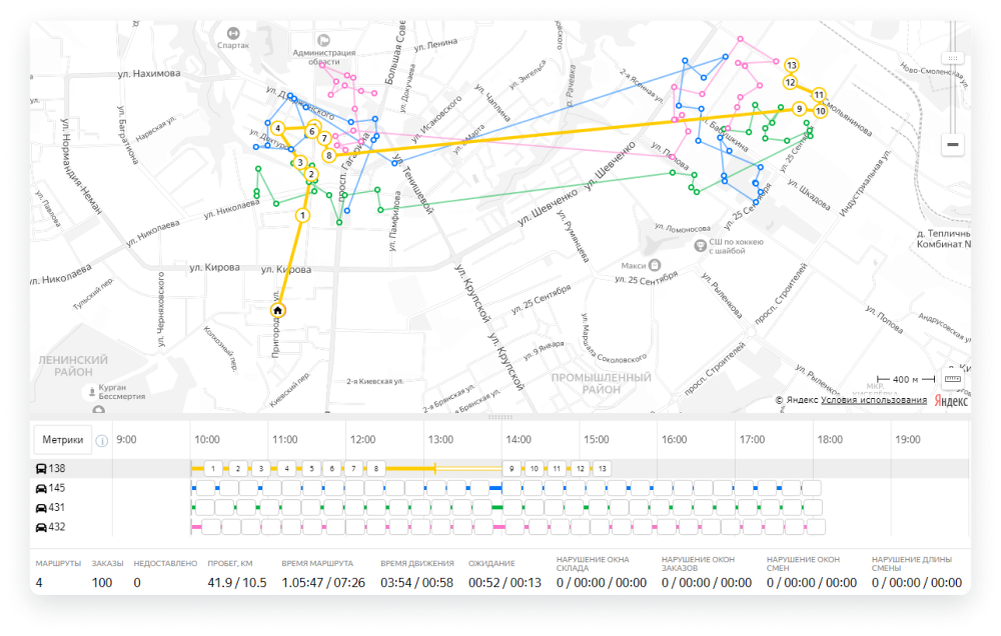Select map stop marker 11
Screen dimensions: 1001x636
818,95
